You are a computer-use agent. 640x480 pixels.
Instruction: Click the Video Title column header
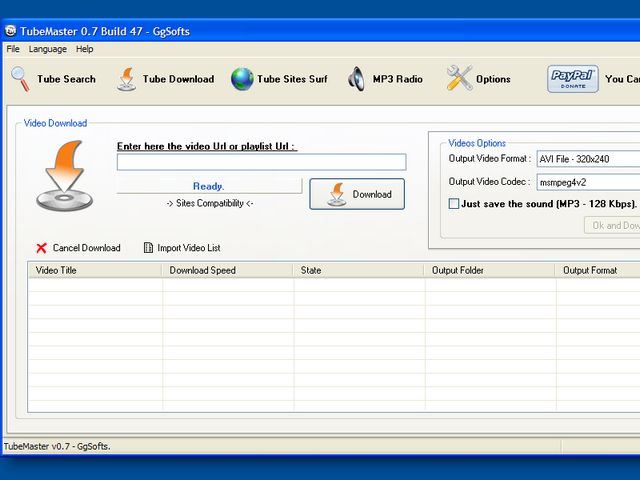pyautogui.click(x=95, y=270)
